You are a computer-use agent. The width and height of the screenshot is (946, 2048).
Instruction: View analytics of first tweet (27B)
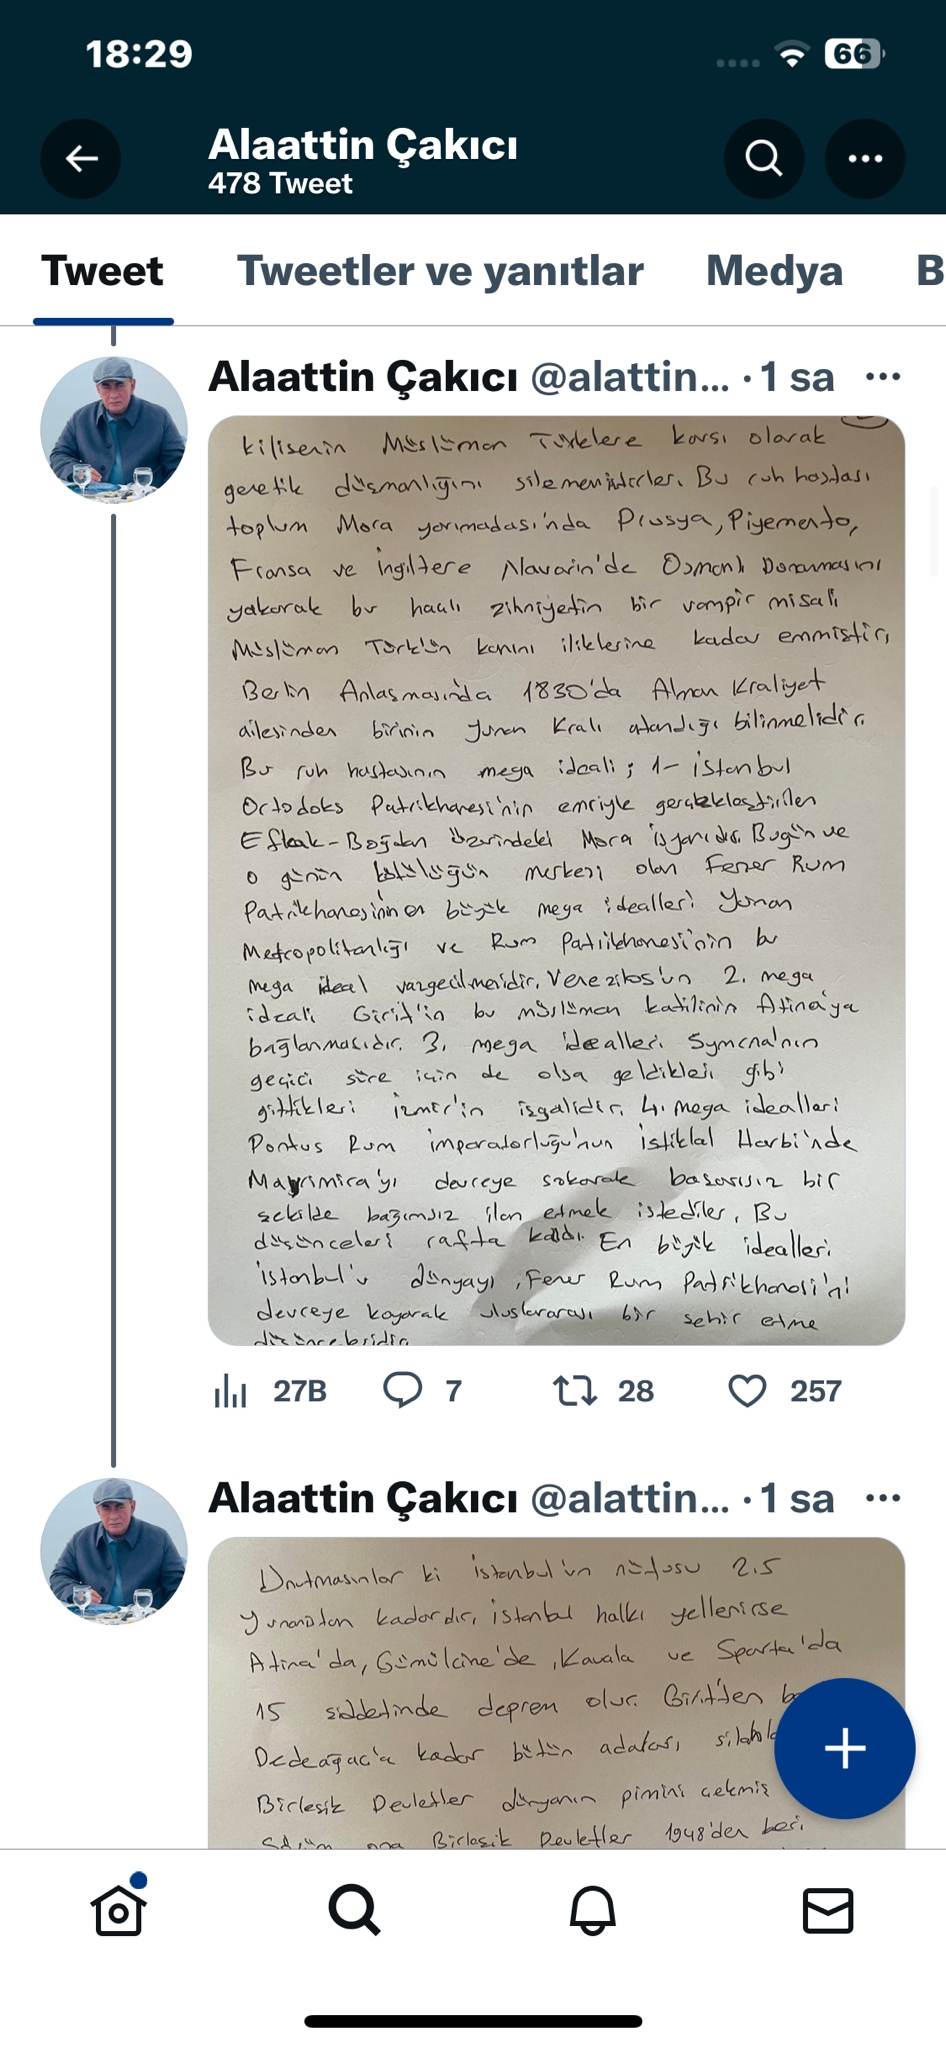point(231,1390)
